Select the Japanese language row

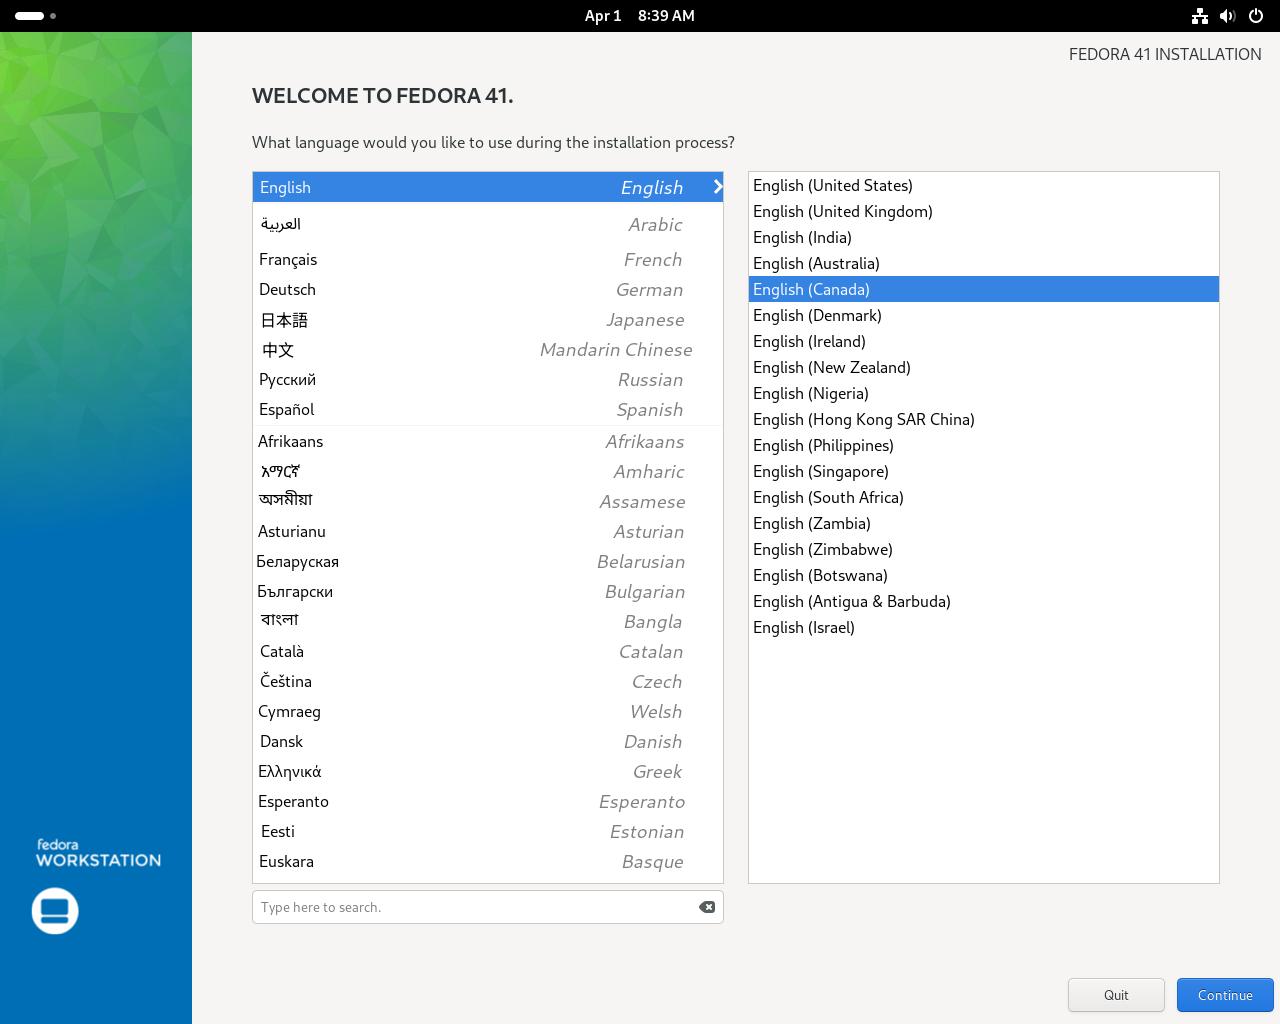[x=488, y=319]
